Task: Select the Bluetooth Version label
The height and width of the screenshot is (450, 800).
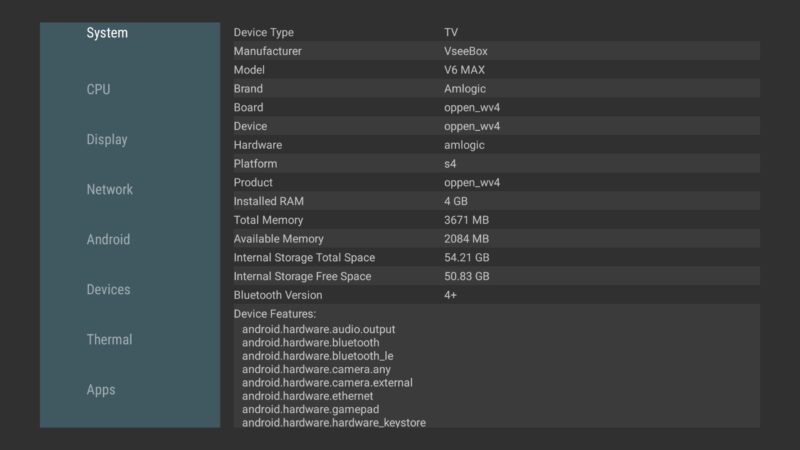Action: (278, 295)
